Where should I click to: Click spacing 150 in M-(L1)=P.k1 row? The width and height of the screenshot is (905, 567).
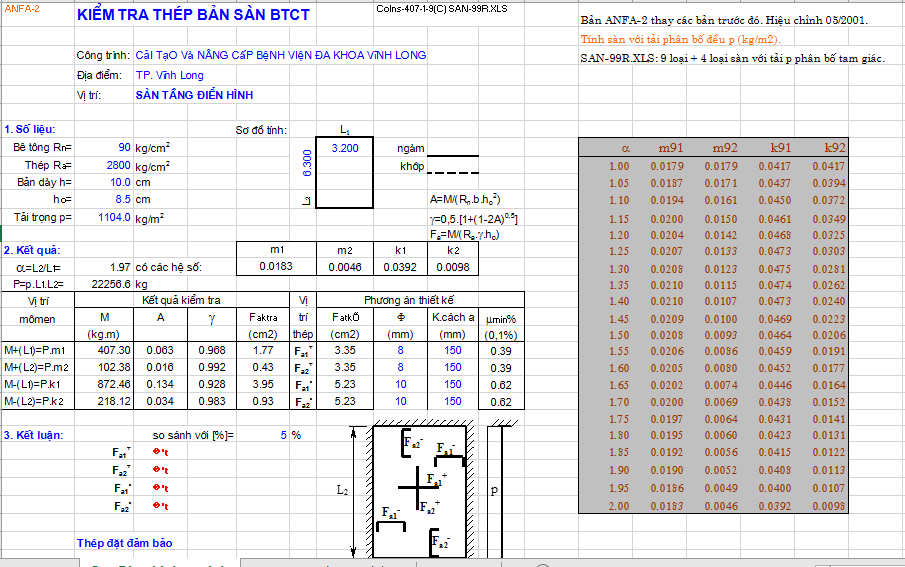(x=452, y=384)
